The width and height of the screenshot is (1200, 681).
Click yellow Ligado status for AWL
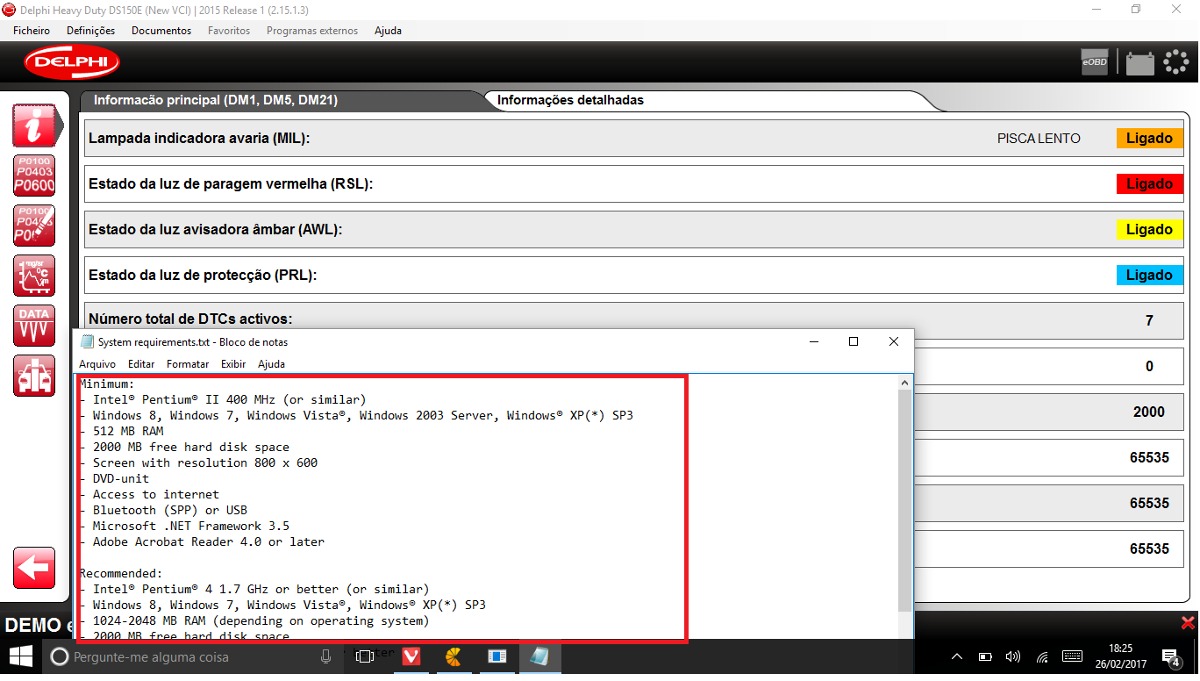tap(1149, 229)
